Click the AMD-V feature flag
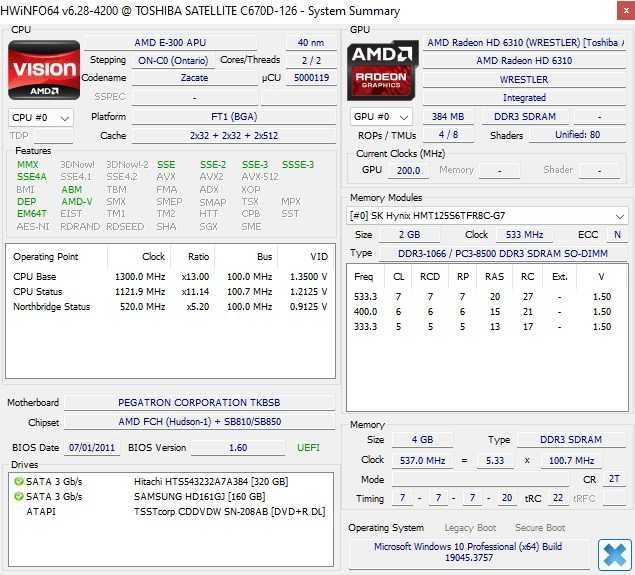The height and width of the screenshot is (575, 635). click(x=77, y=202)
